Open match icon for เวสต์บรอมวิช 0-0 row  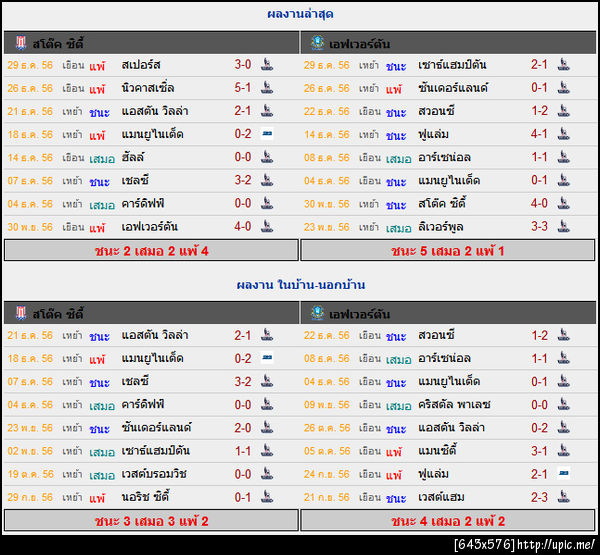tap(267, 474)
